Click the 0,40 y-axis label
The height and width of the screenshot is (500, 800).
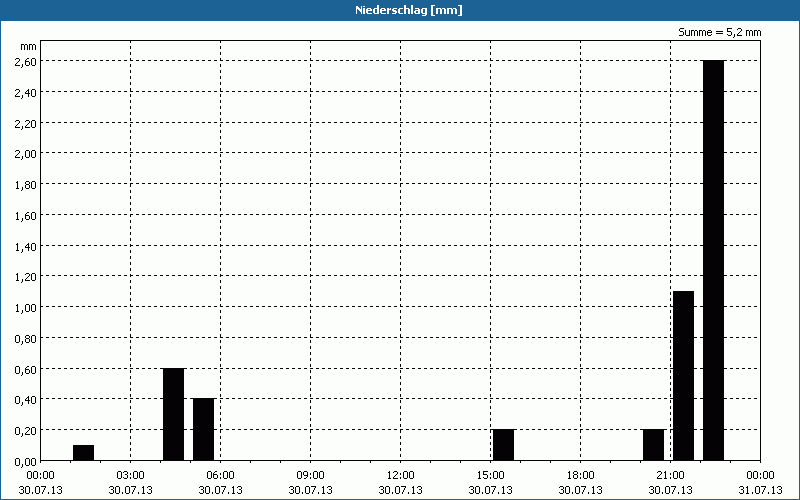26,400
